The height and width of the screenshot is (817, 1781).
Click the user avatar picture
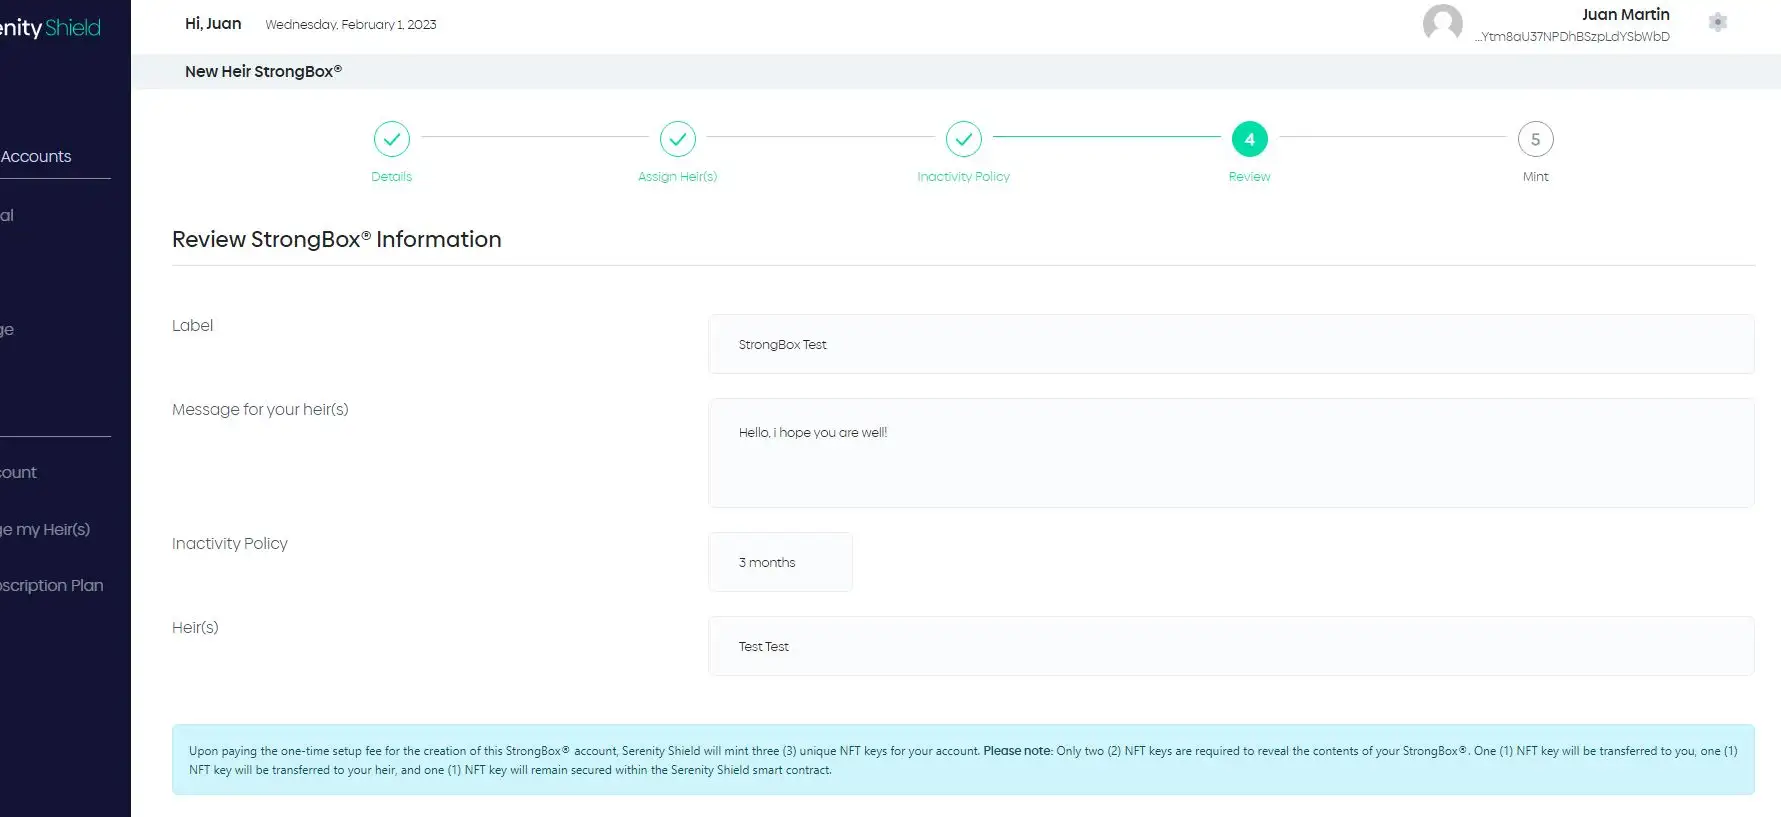pyautogui.click(x=1442, y=23)
